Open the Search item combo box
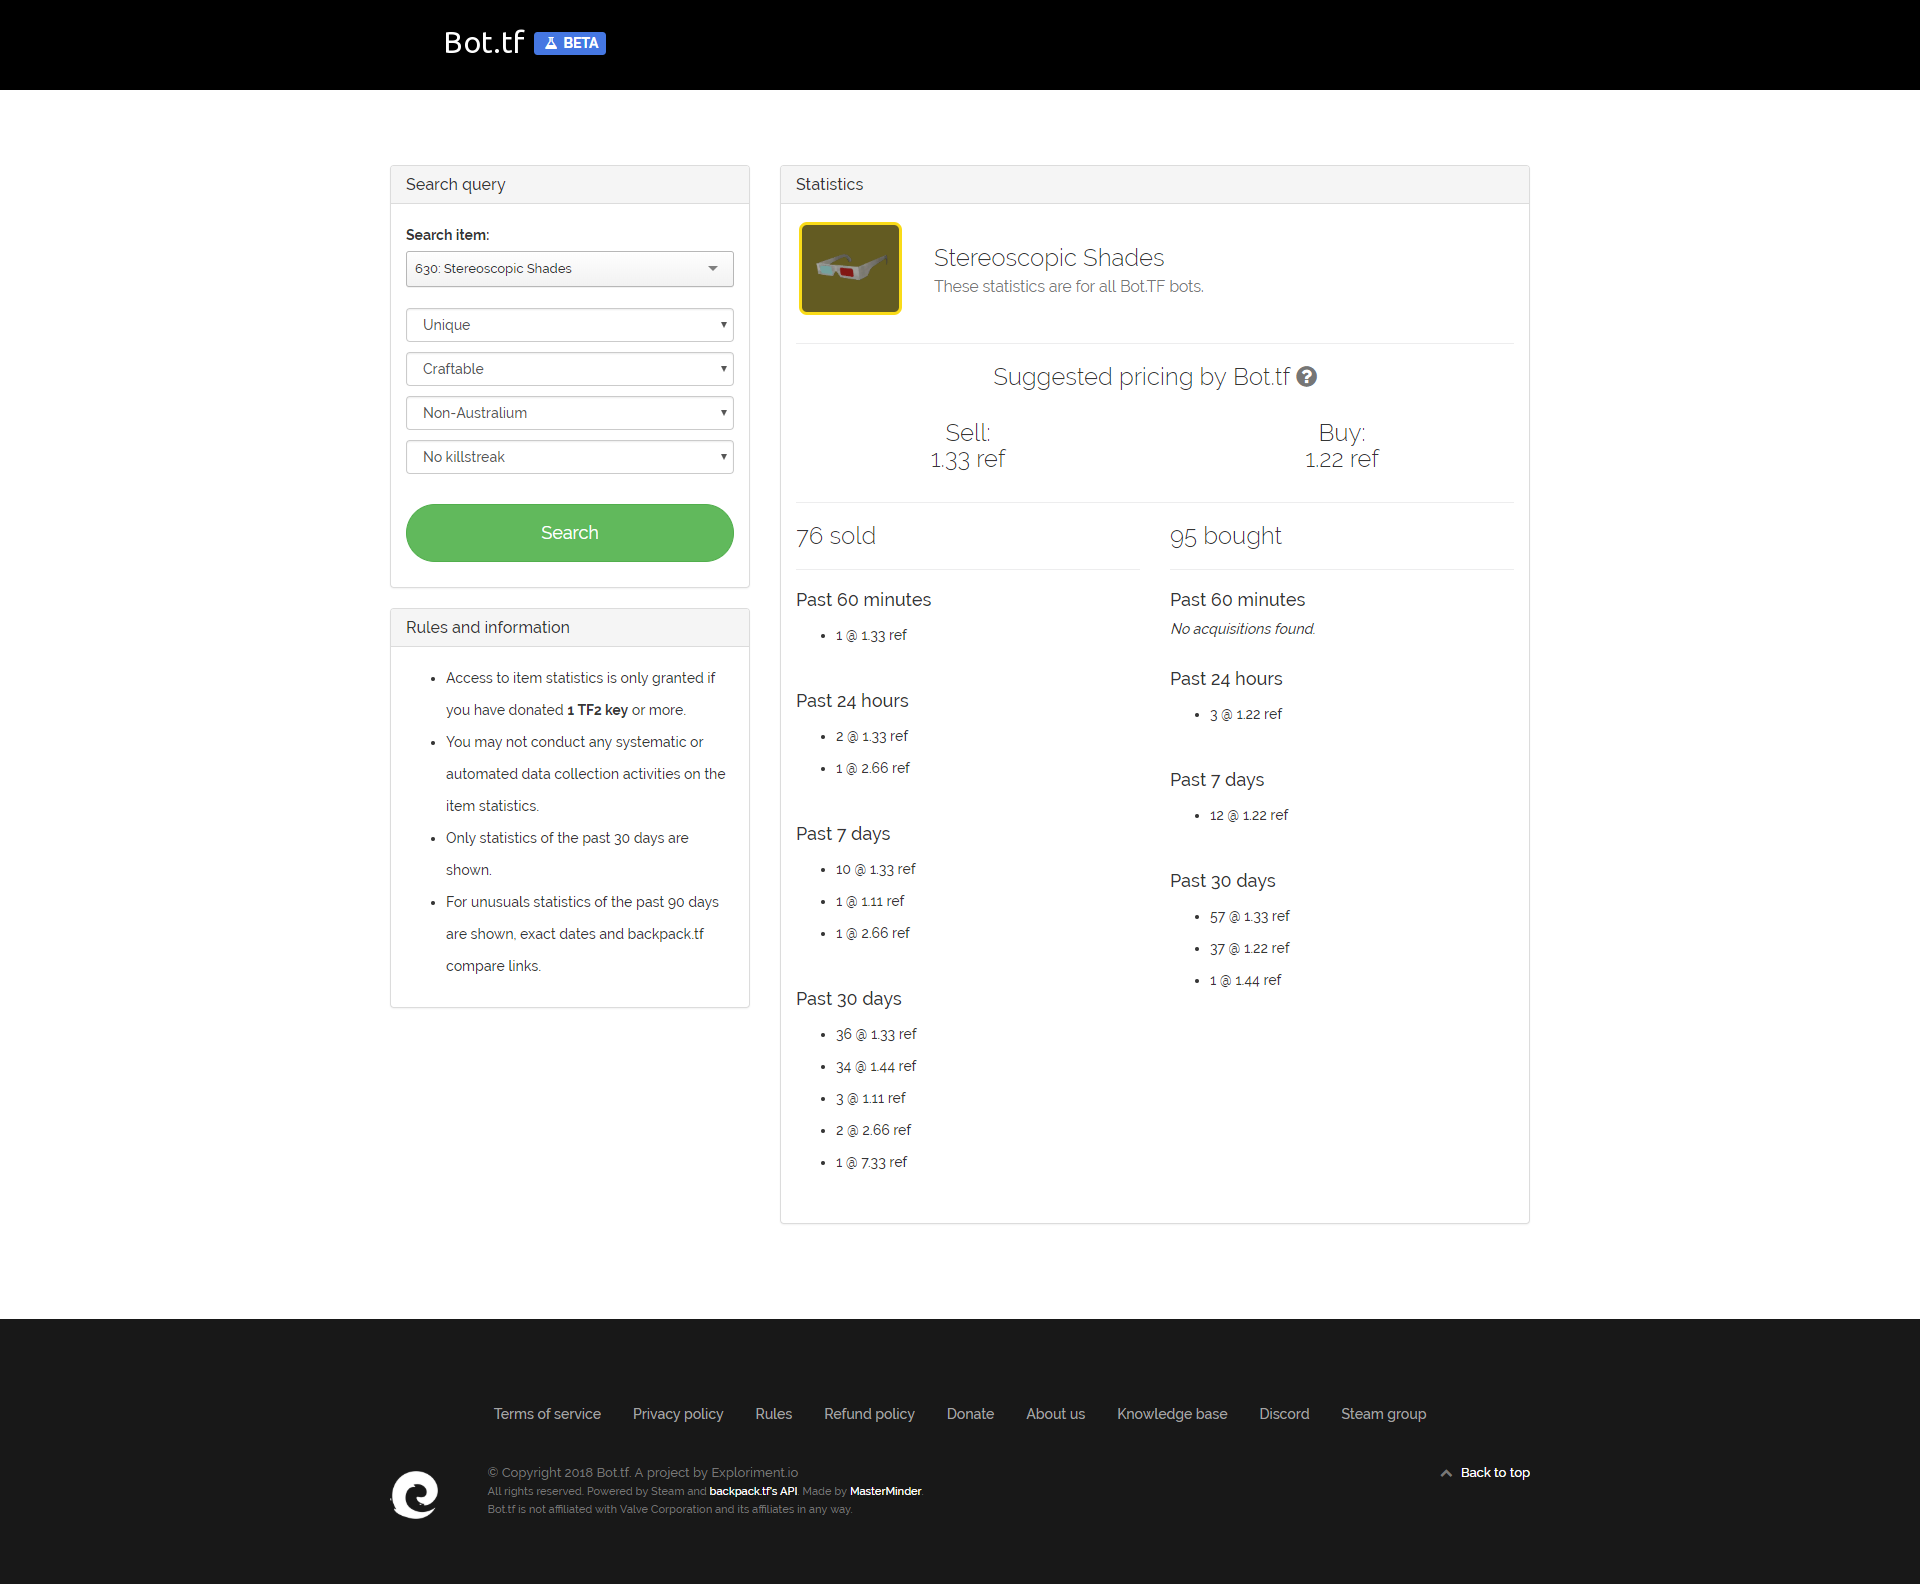This screenshot has width=1920, height=1584. [569, 269]
